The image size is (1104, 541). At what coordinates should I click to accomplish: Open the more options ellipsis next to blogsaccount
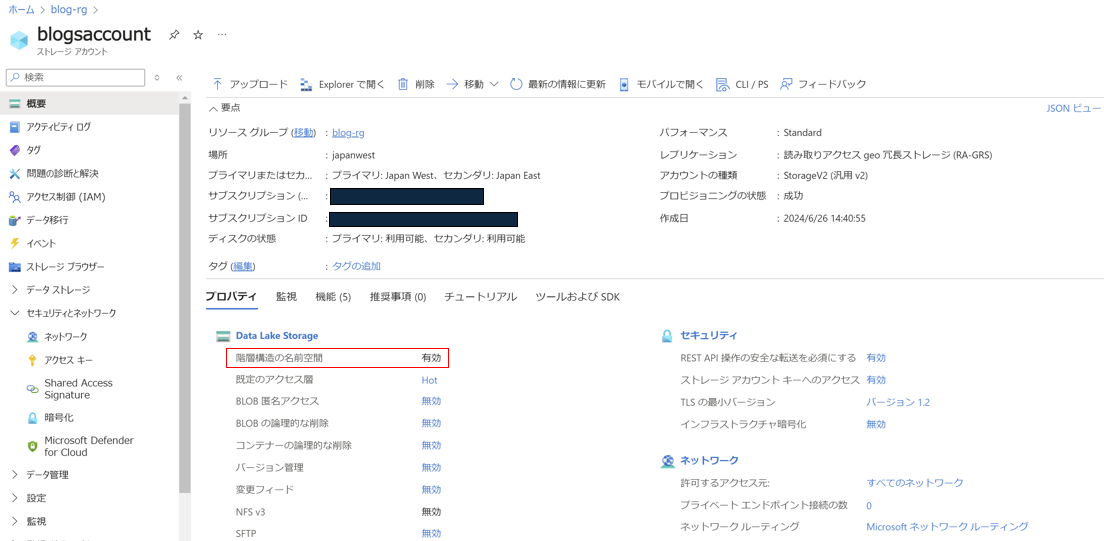222,35
